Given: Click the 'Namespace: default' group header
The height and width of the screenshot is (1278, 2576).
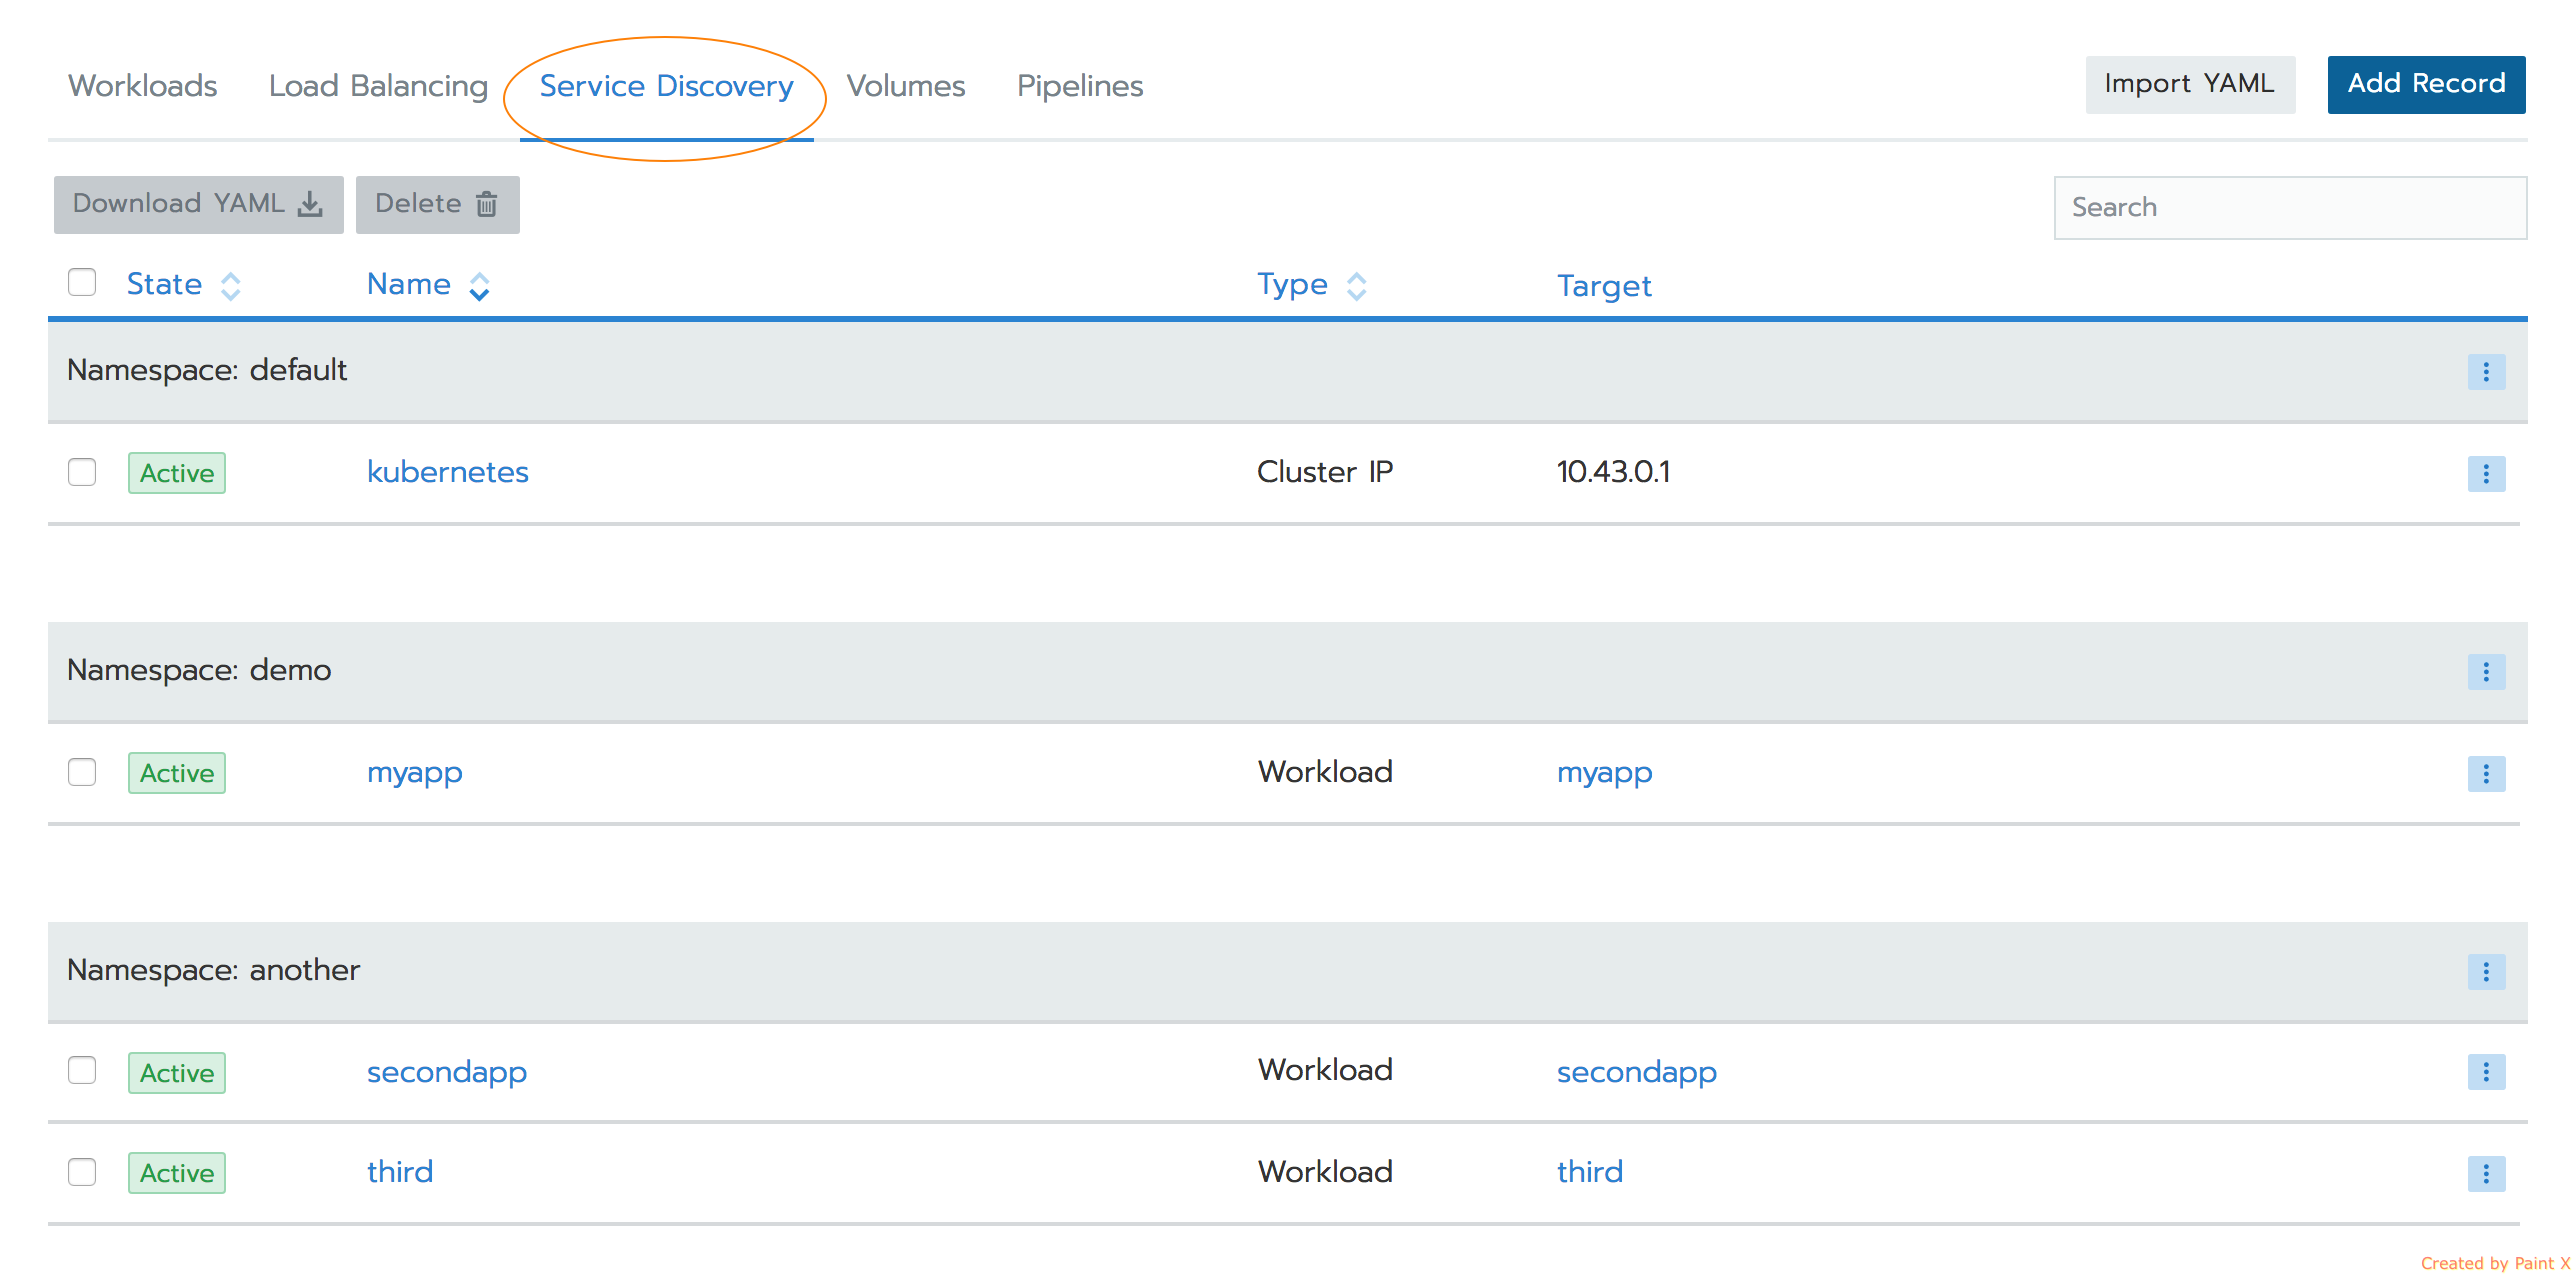Looking at the screenshot, I should click(x=1287, y=371).
